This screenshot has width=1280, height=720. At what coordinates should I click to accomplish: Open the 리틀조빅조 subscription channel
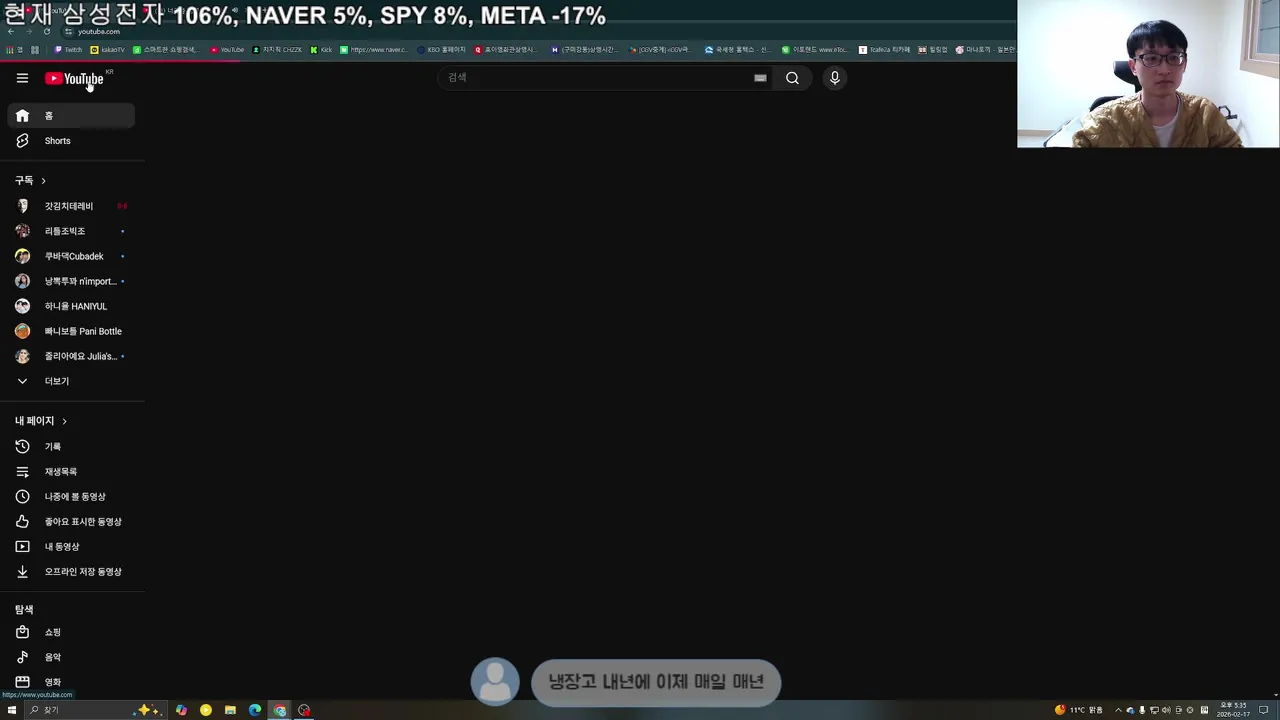coord(71,231)
